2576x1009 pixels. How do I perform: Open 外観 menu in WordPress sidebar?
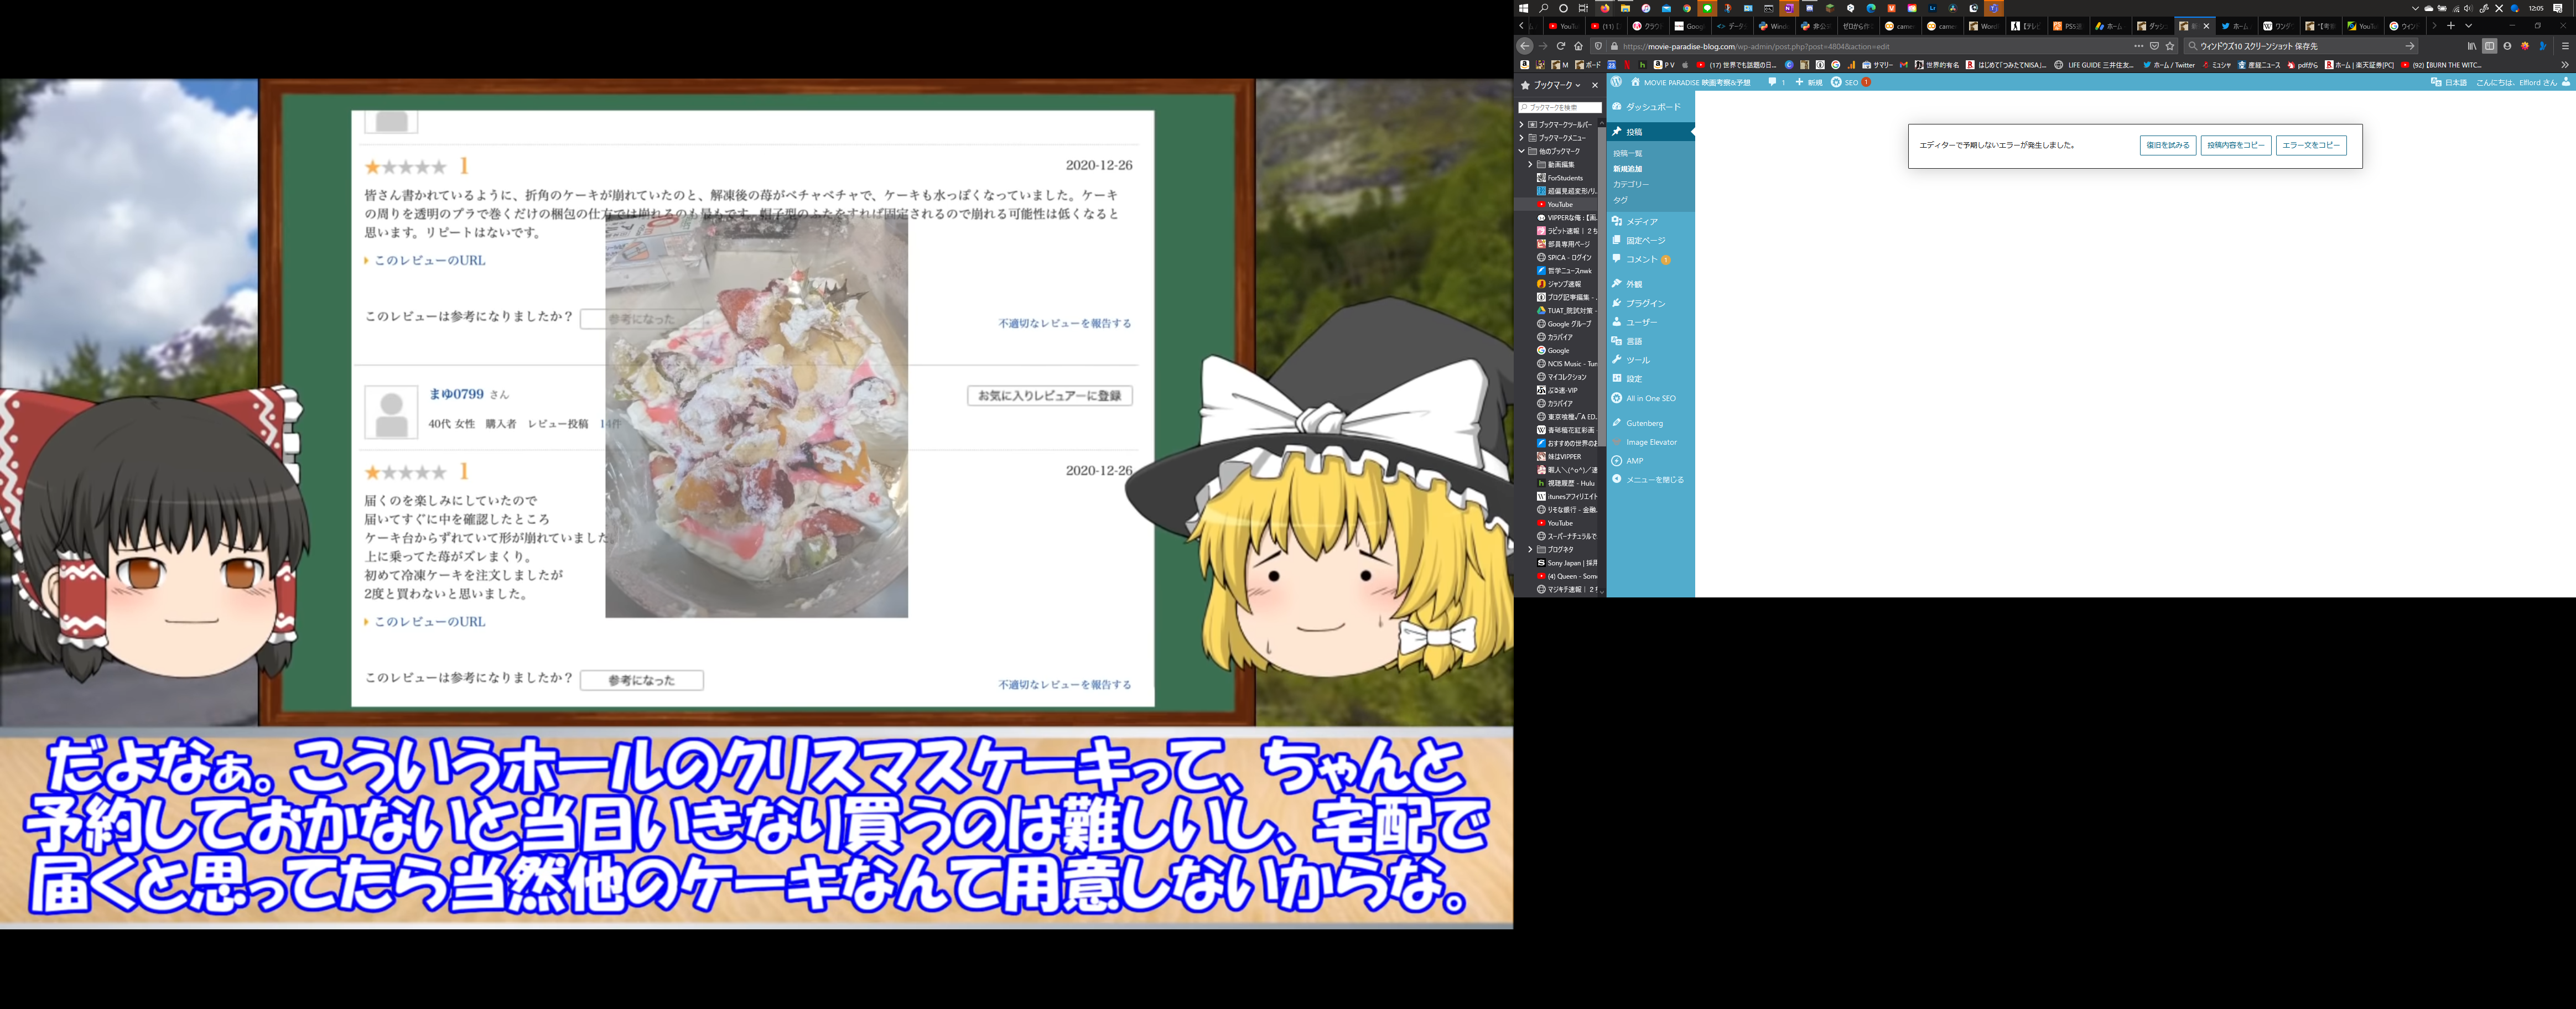tap(1650, 284)
